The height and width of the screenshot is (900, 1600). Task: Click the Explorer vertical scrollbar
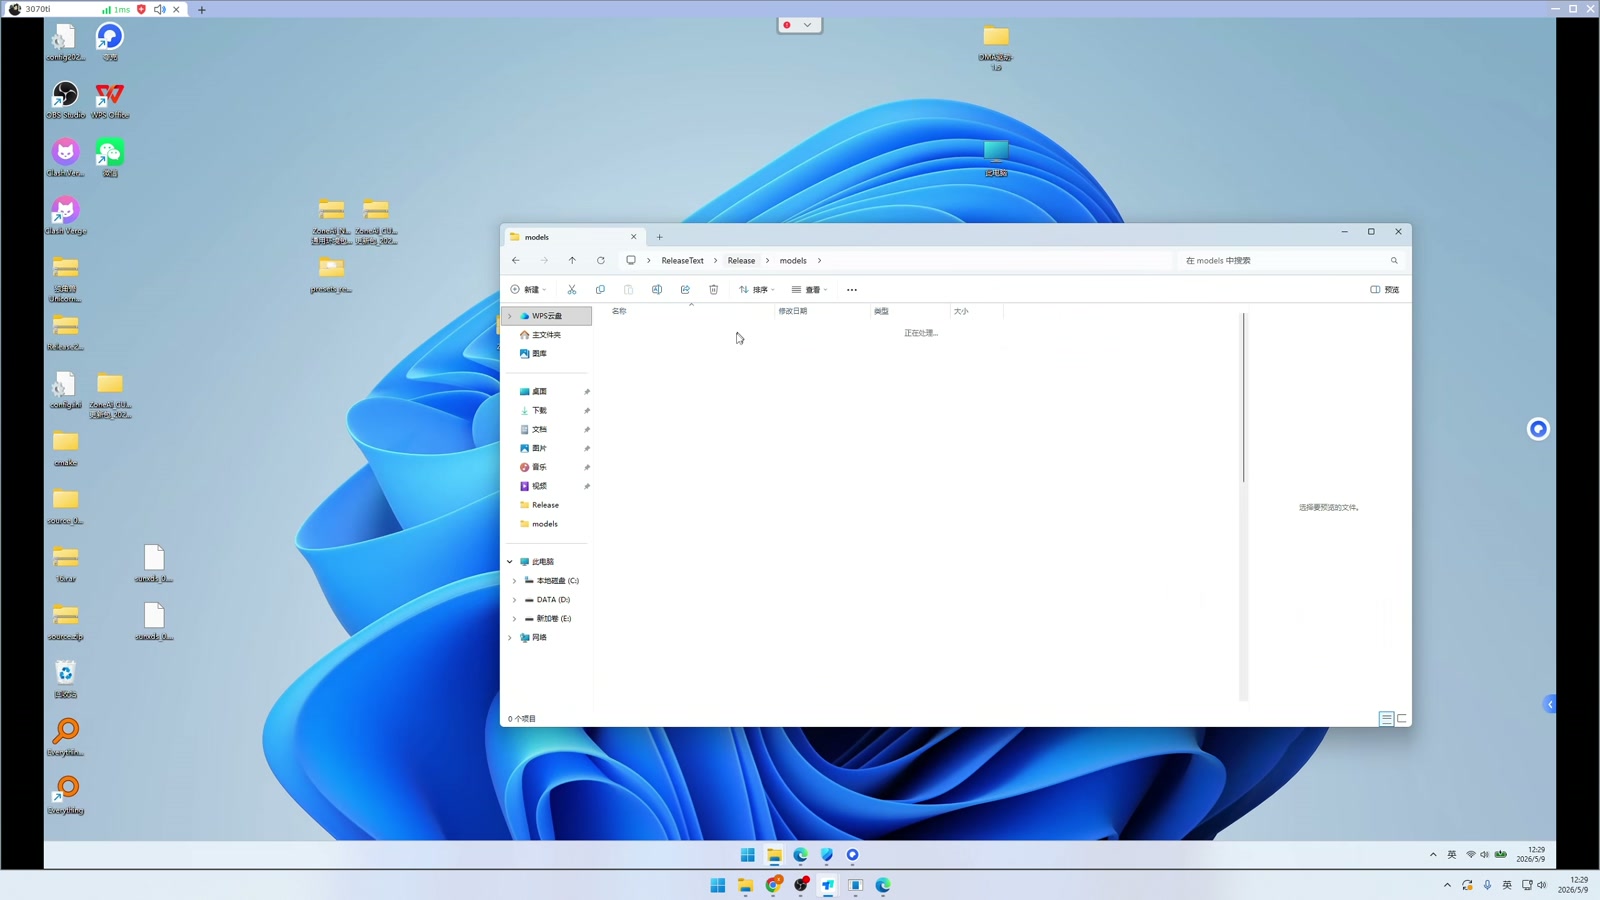(1244, 398)
